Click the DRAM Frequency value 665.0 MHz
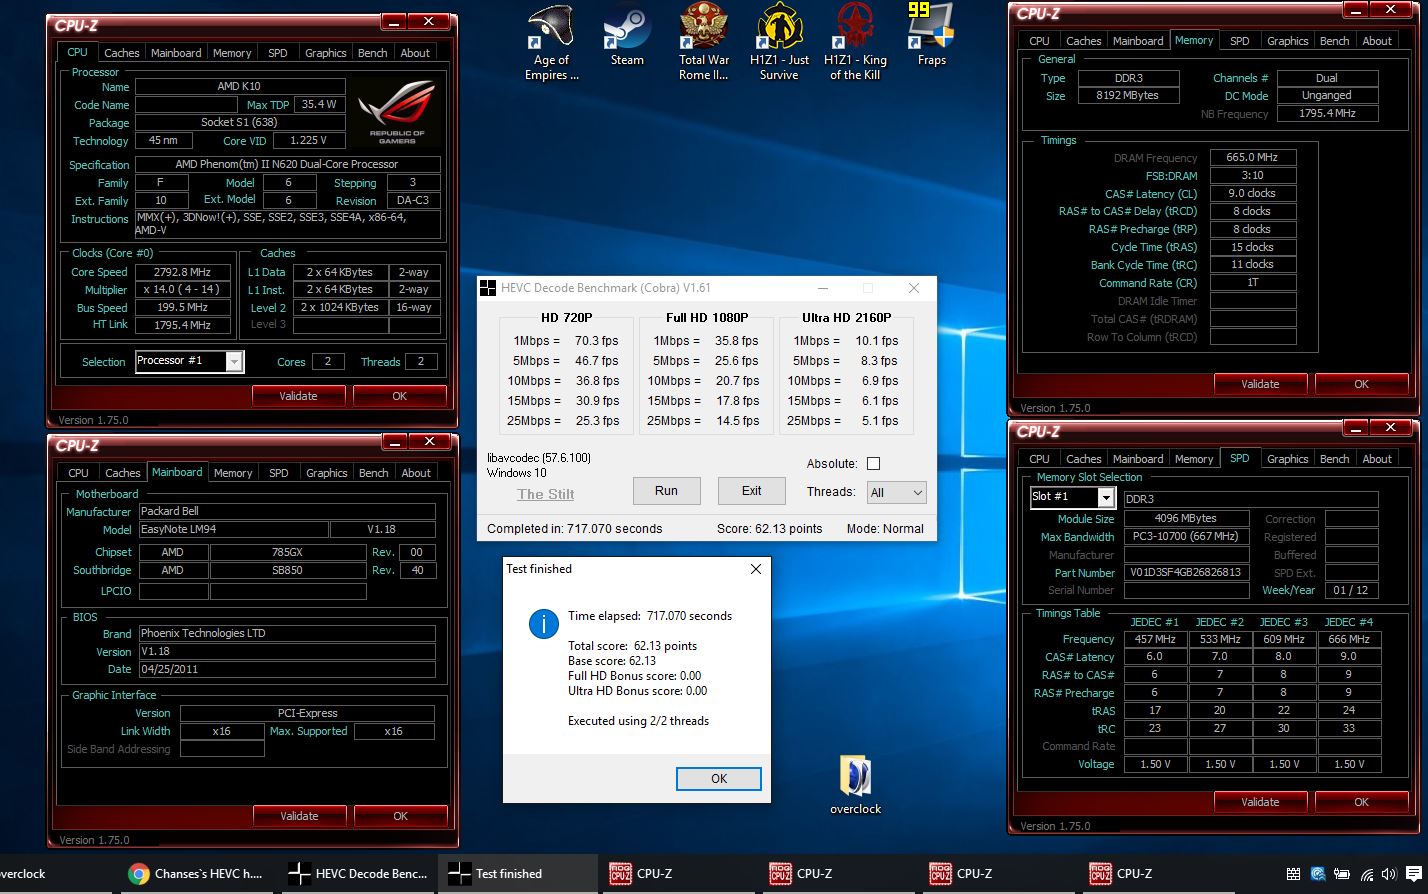The height and width of the screenshot is (894, 1428). coord(1253,157)
